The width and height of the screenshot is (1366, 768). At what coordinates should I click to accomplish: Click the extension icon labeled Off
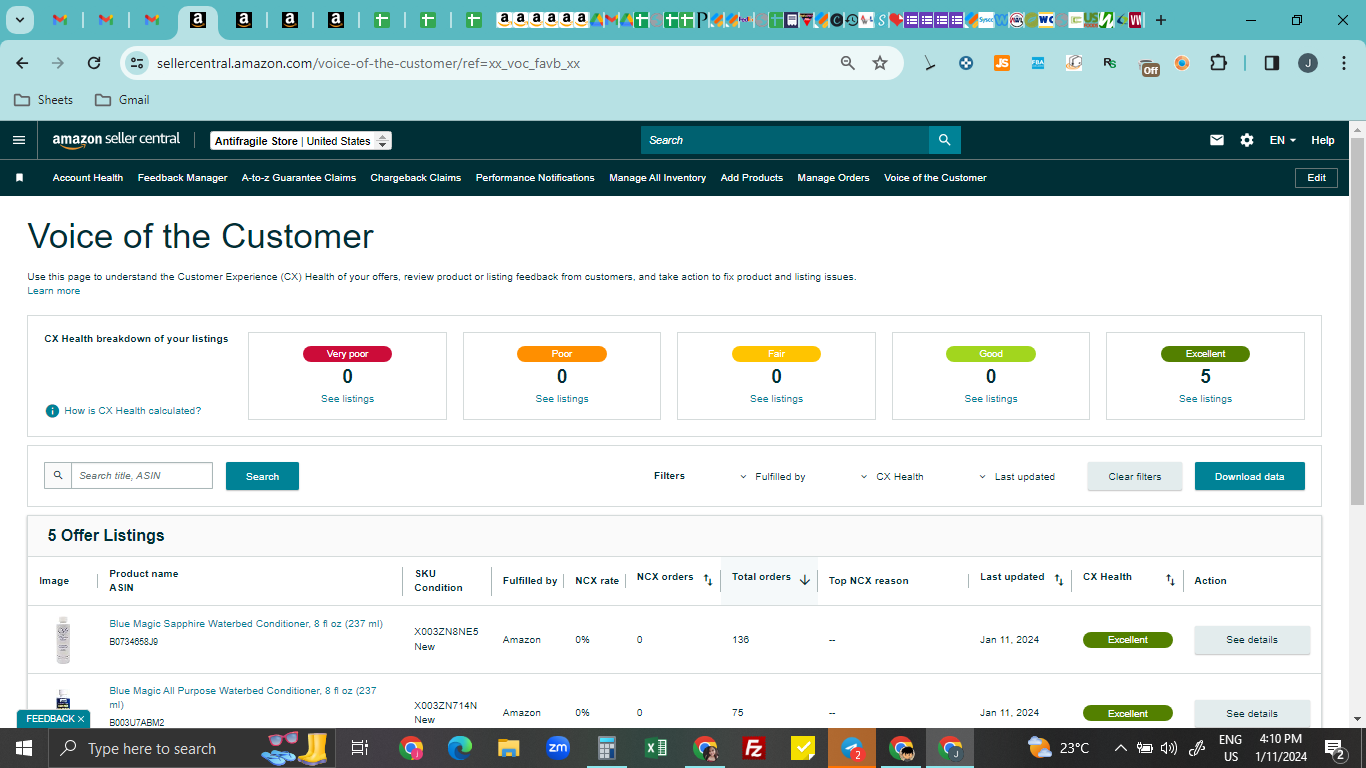tap(1150, 66)
